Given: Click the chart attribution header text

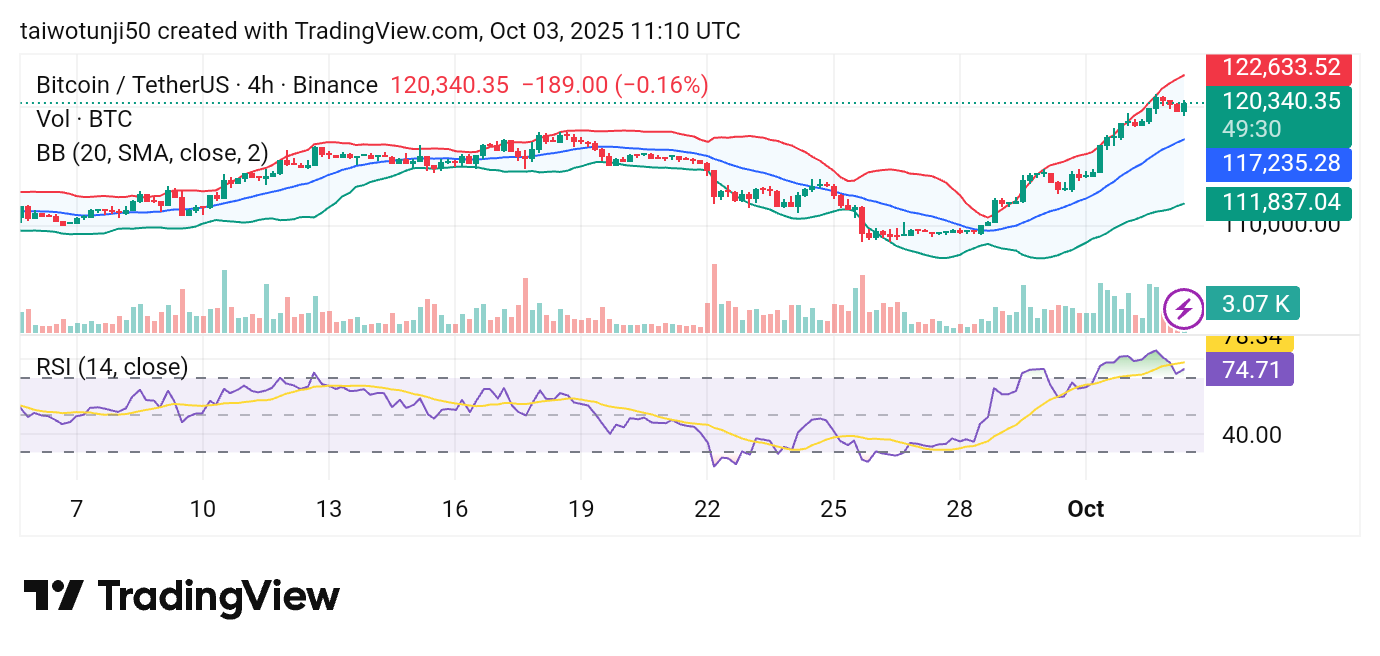Looking at the screenshot, I should point(381,31).
